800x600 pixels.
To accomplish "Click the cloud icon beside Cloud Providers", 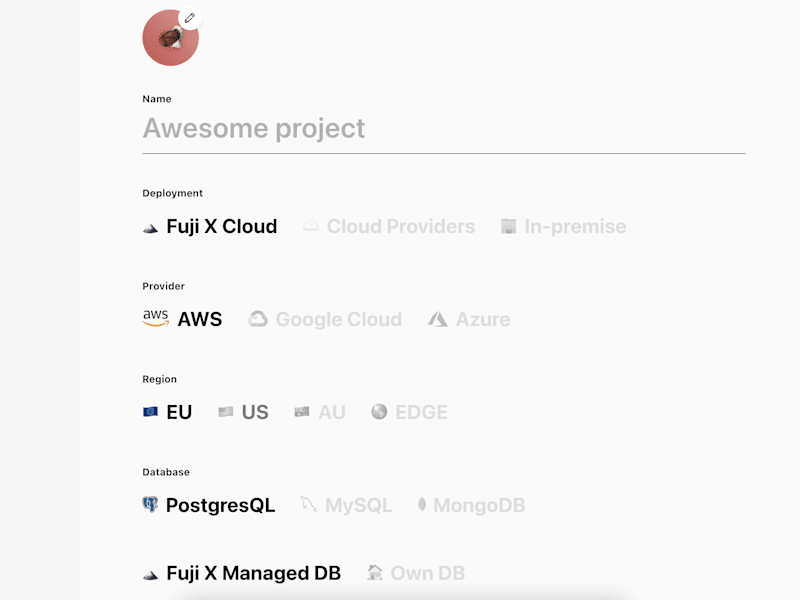I will (x=311, y=226).
